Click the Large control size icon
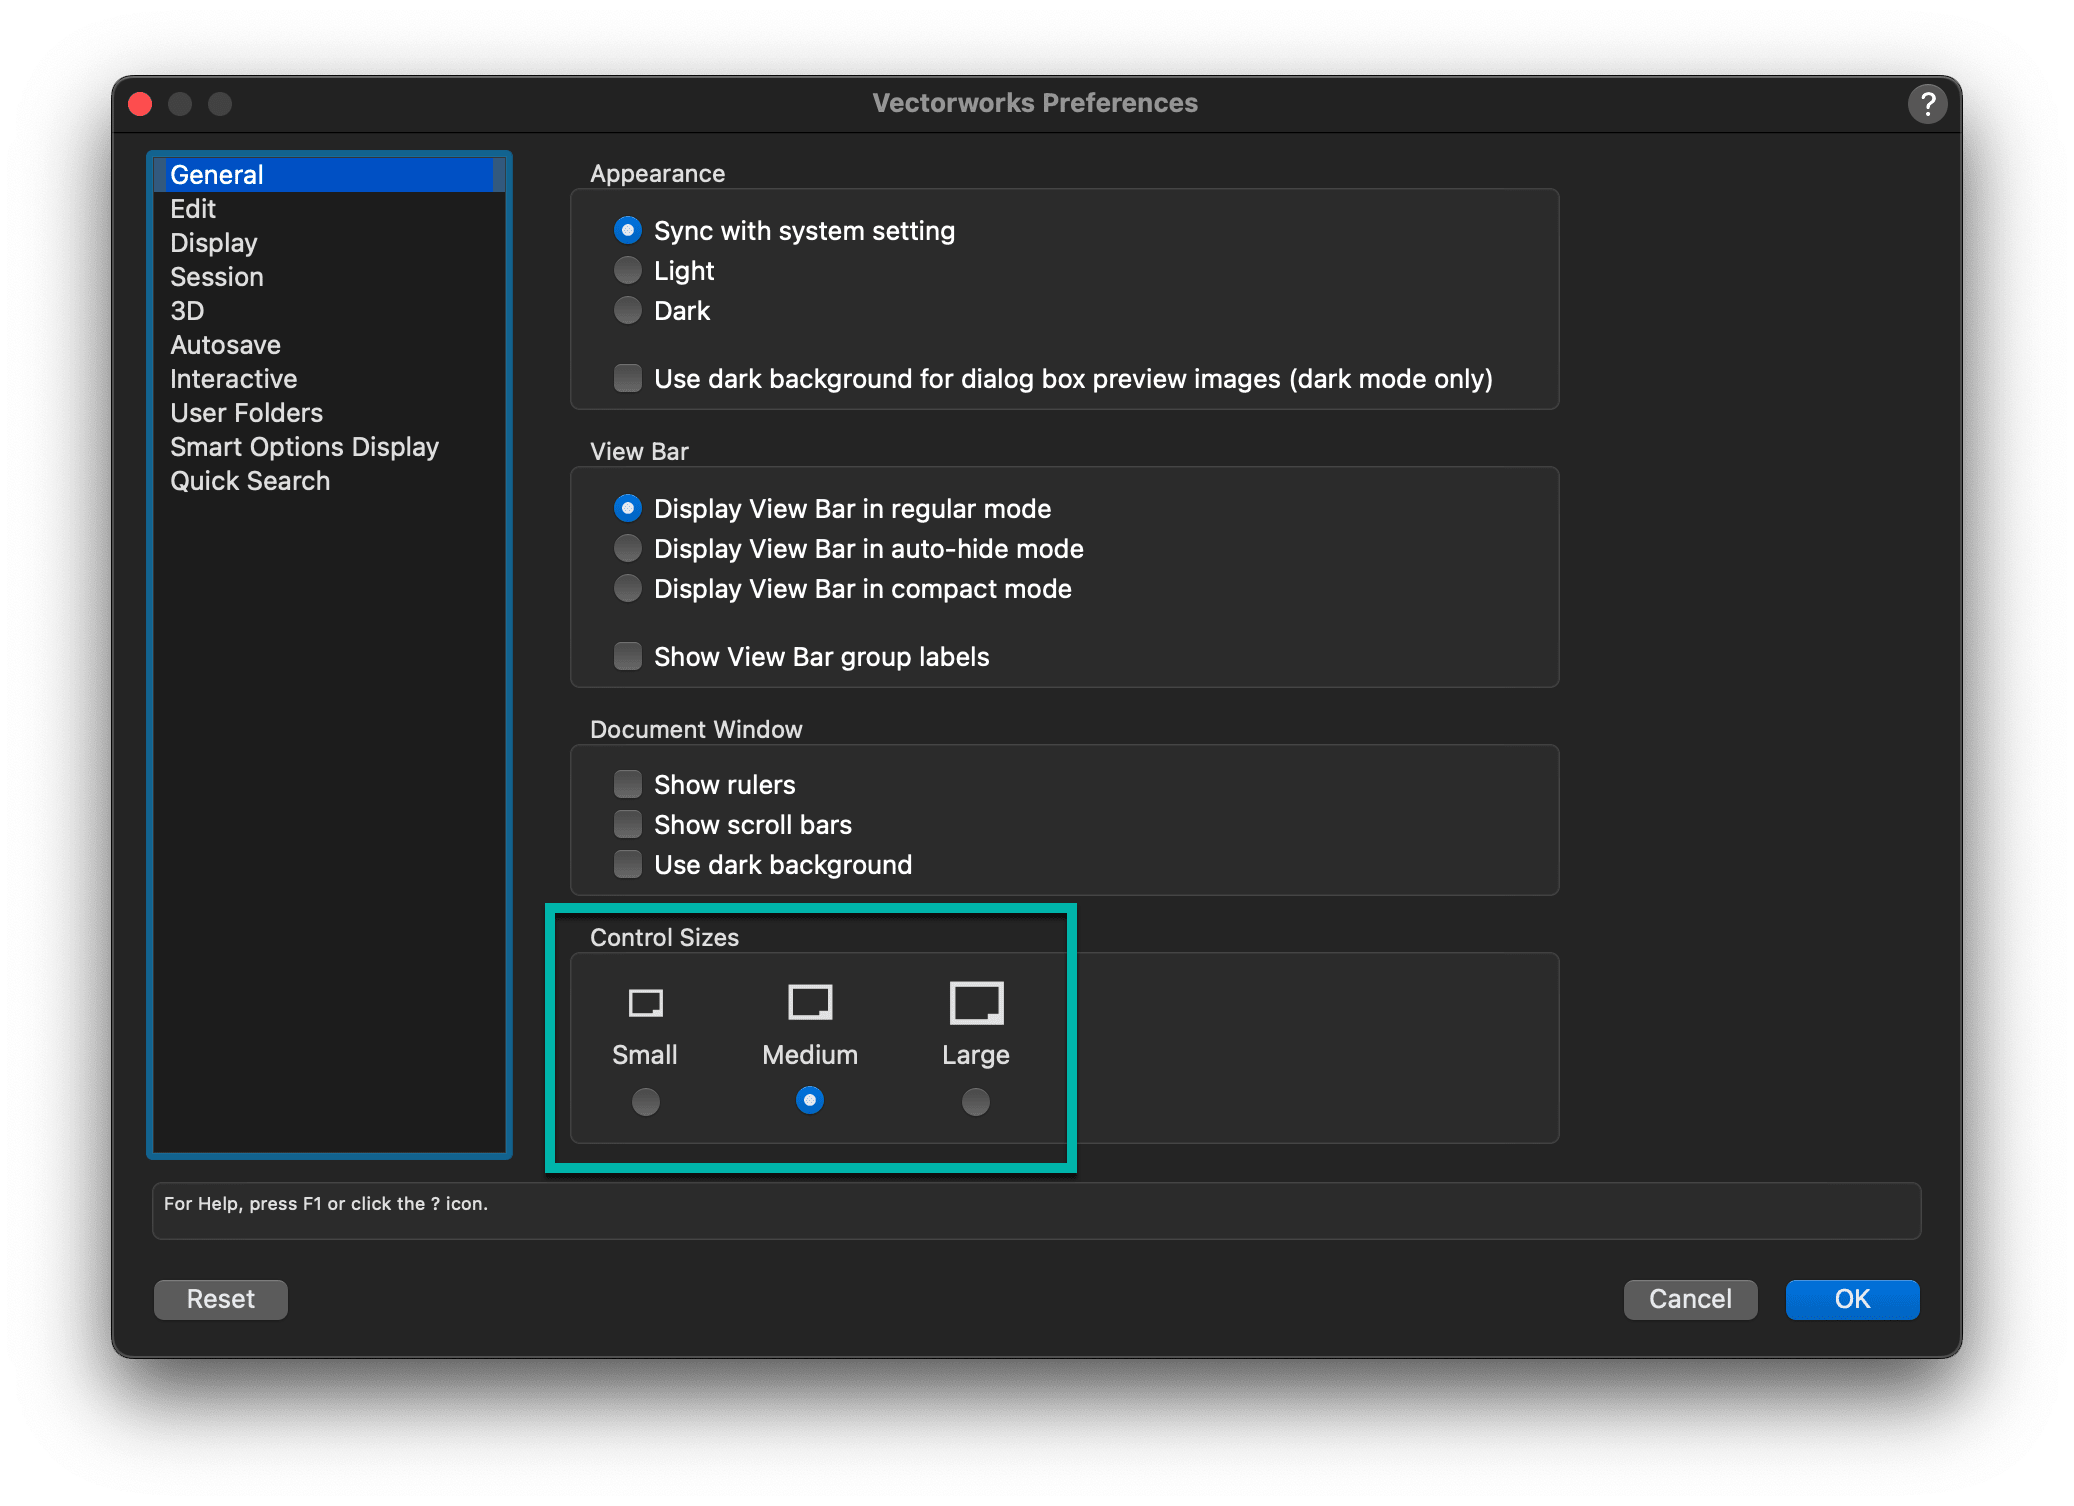This screenshot has width=2074, height=1506. coord(976,1002)
